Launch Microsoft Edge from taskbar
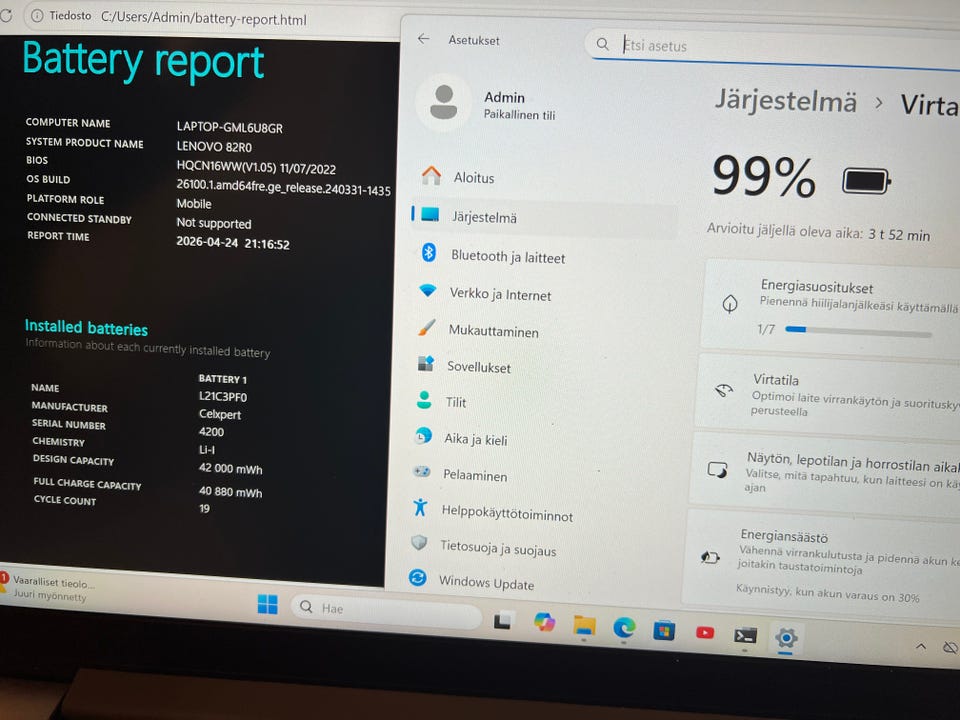 [x=624, y=628]
